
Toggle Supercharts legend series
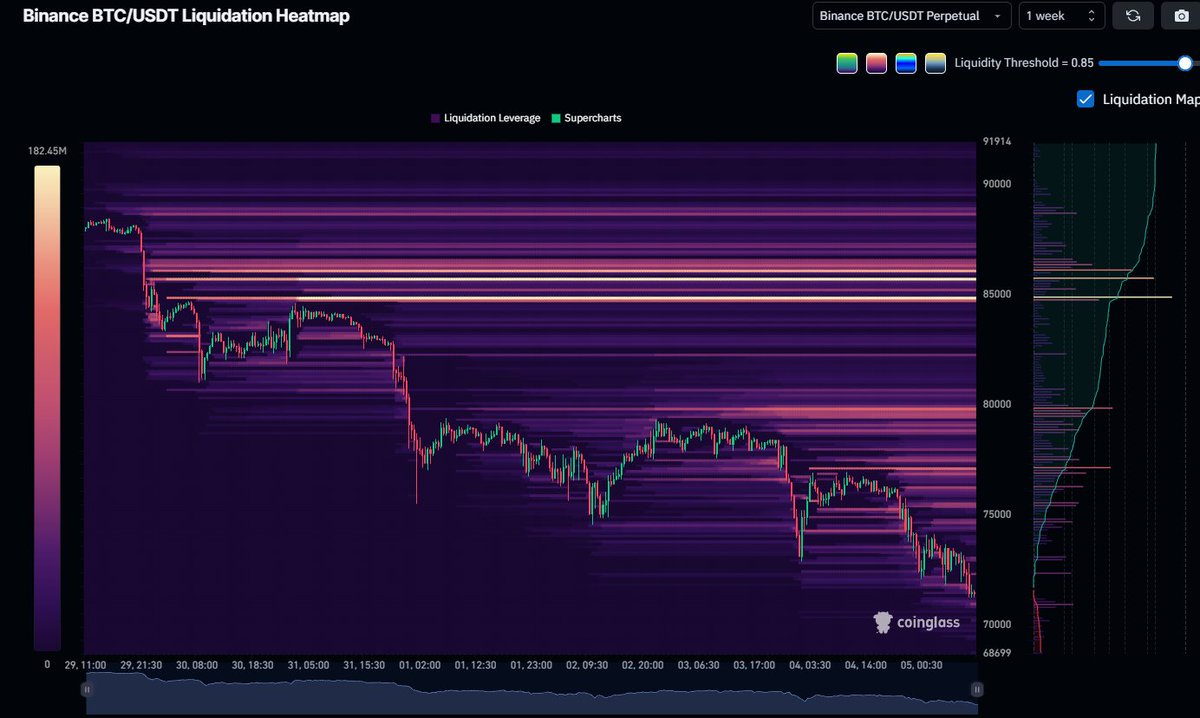(585, 118)
